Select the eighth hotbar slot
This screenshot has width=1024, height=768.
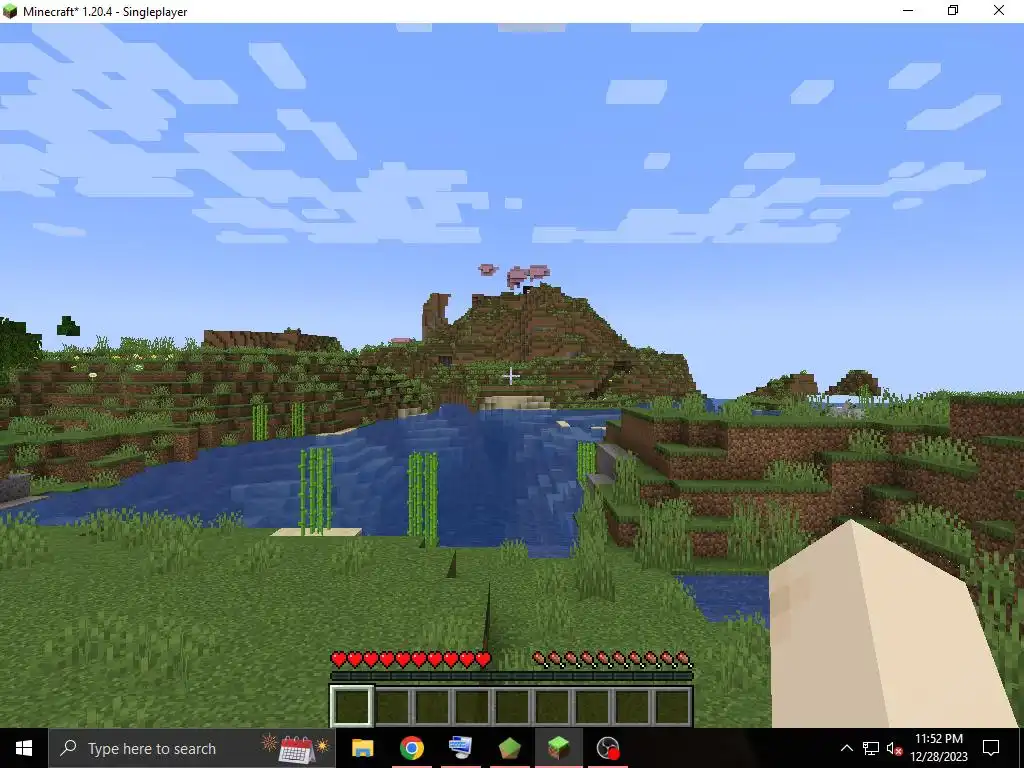coord(632,706)
